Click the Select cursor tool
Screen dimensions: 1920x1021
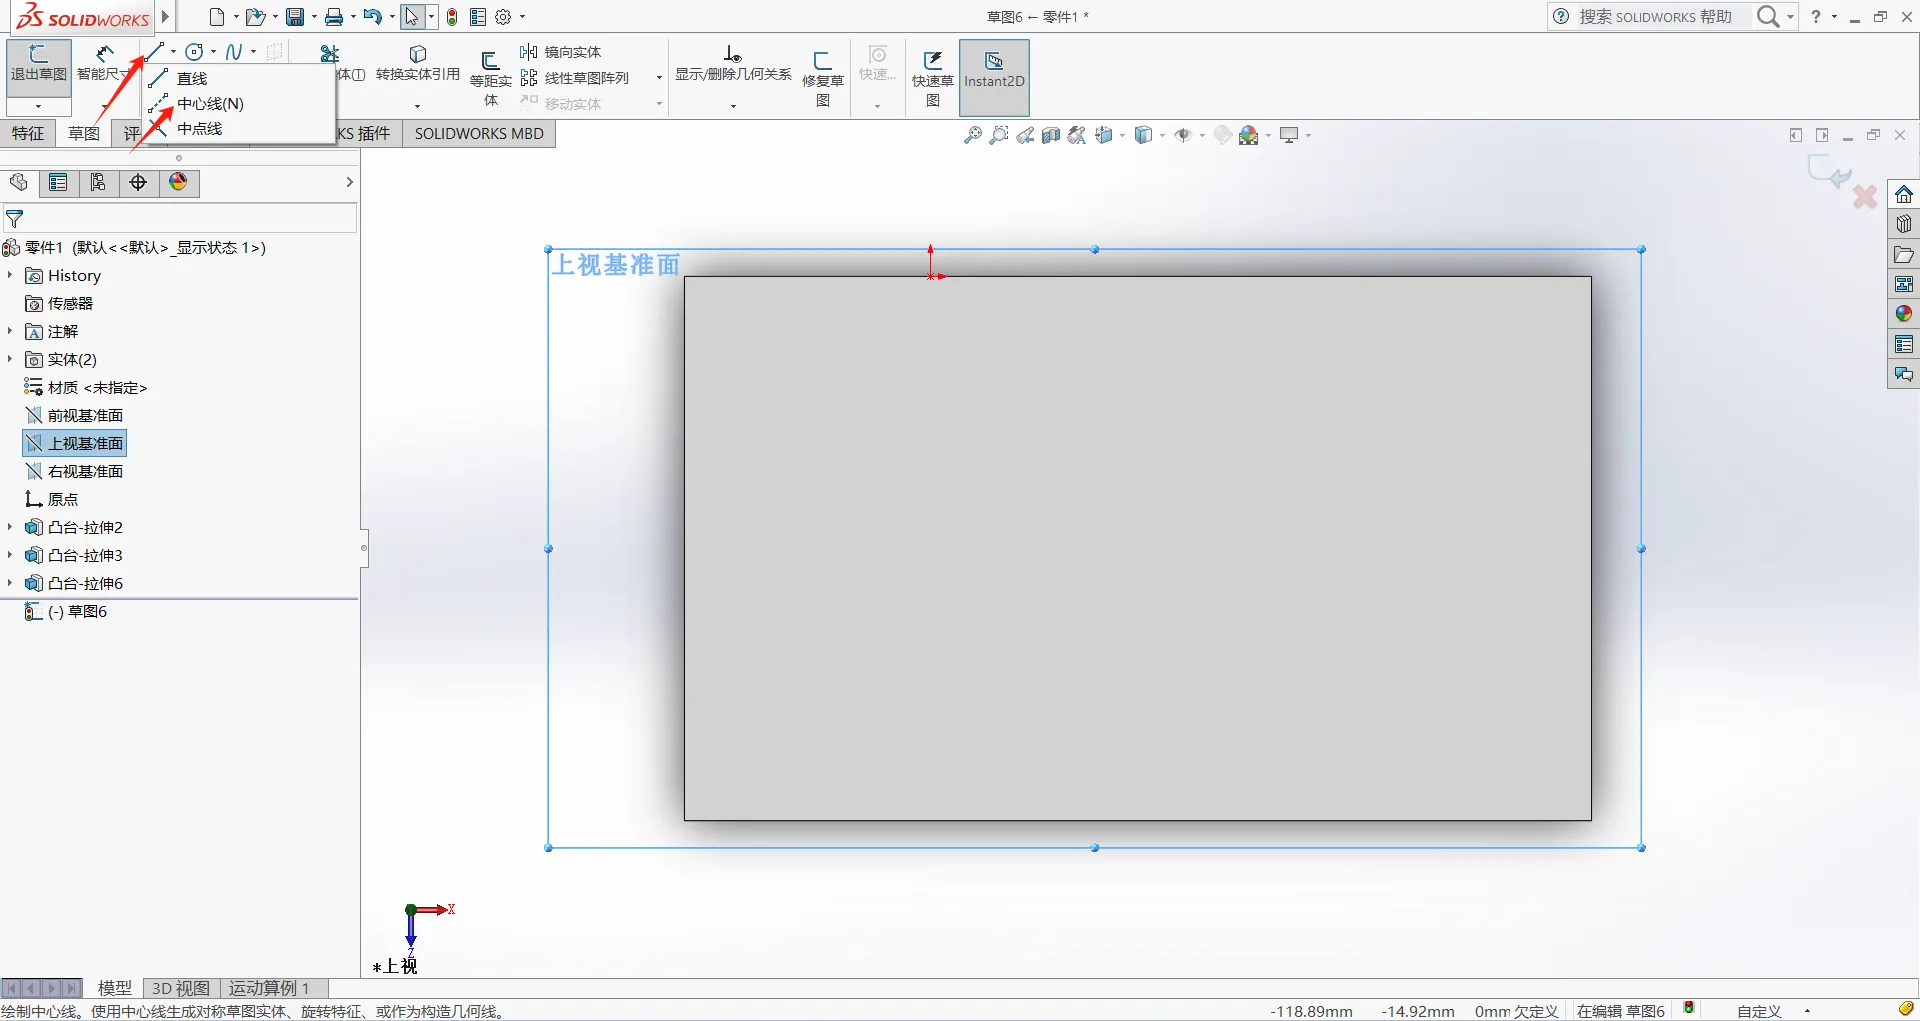point(412,17)
